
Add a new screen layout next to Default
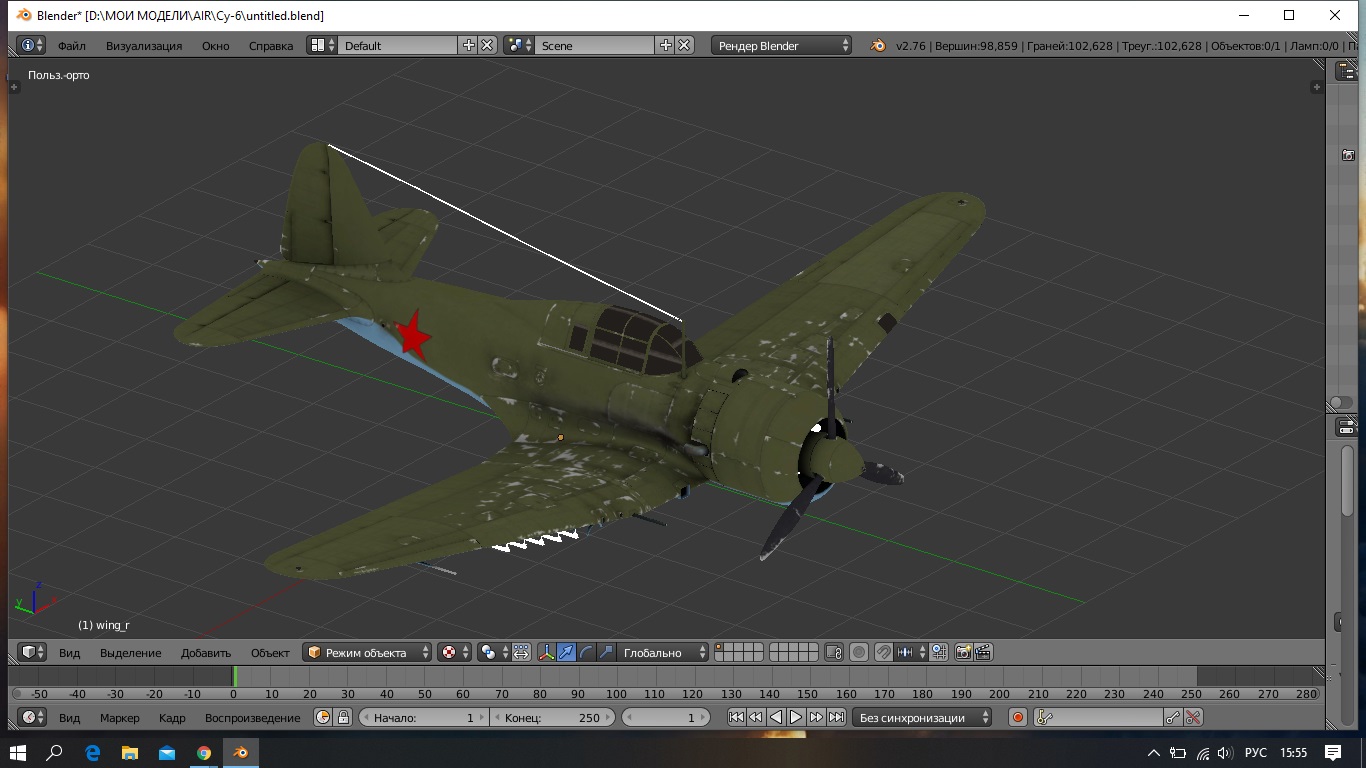(468, 45)
